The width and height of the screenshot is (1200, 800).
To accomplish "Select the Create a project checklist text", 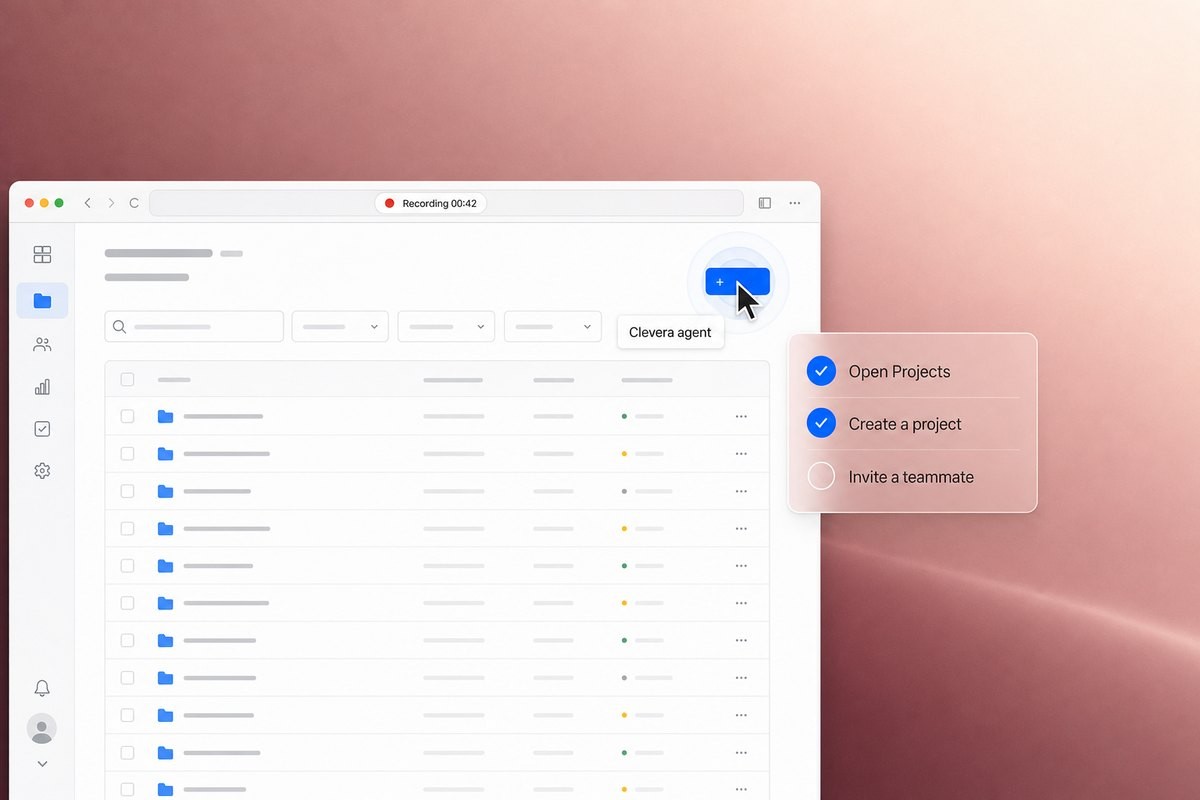I will coord(905,424).
